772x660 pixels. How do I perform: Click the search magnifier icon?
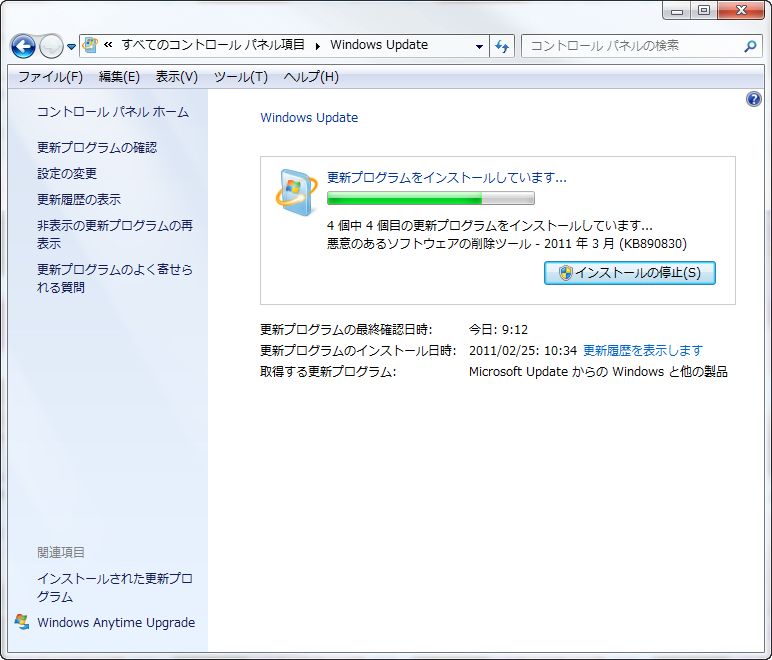[750, 46]
